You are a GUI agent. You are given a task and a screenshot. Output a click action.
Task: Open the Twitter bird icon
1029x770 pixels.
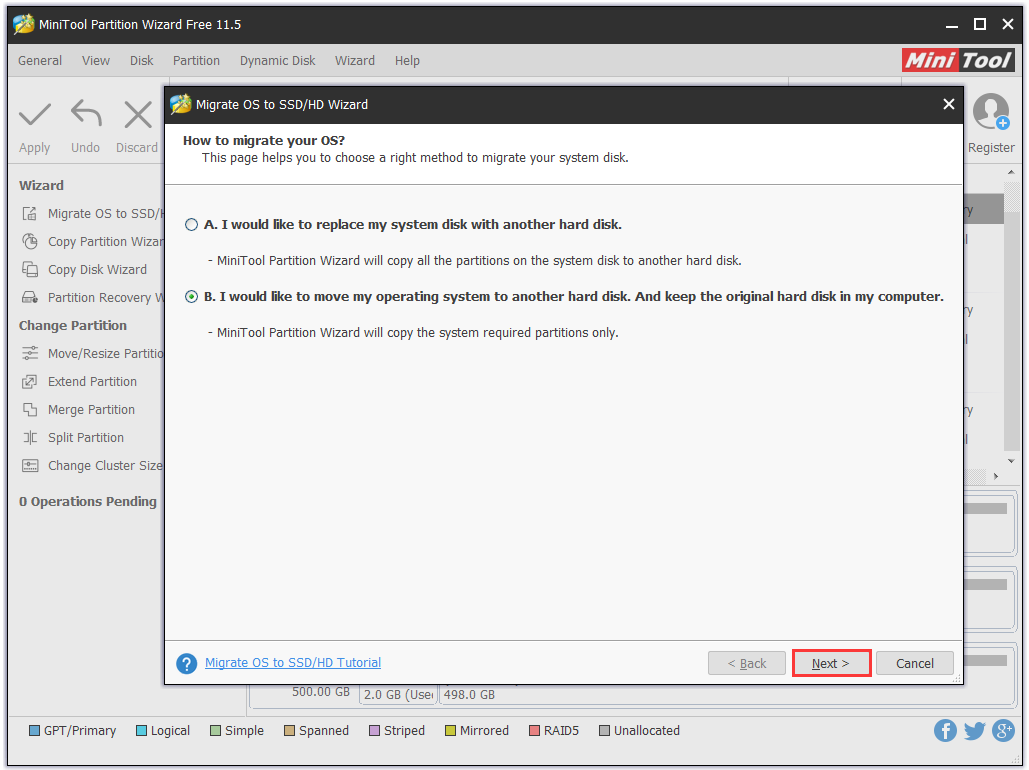(974, 730)
